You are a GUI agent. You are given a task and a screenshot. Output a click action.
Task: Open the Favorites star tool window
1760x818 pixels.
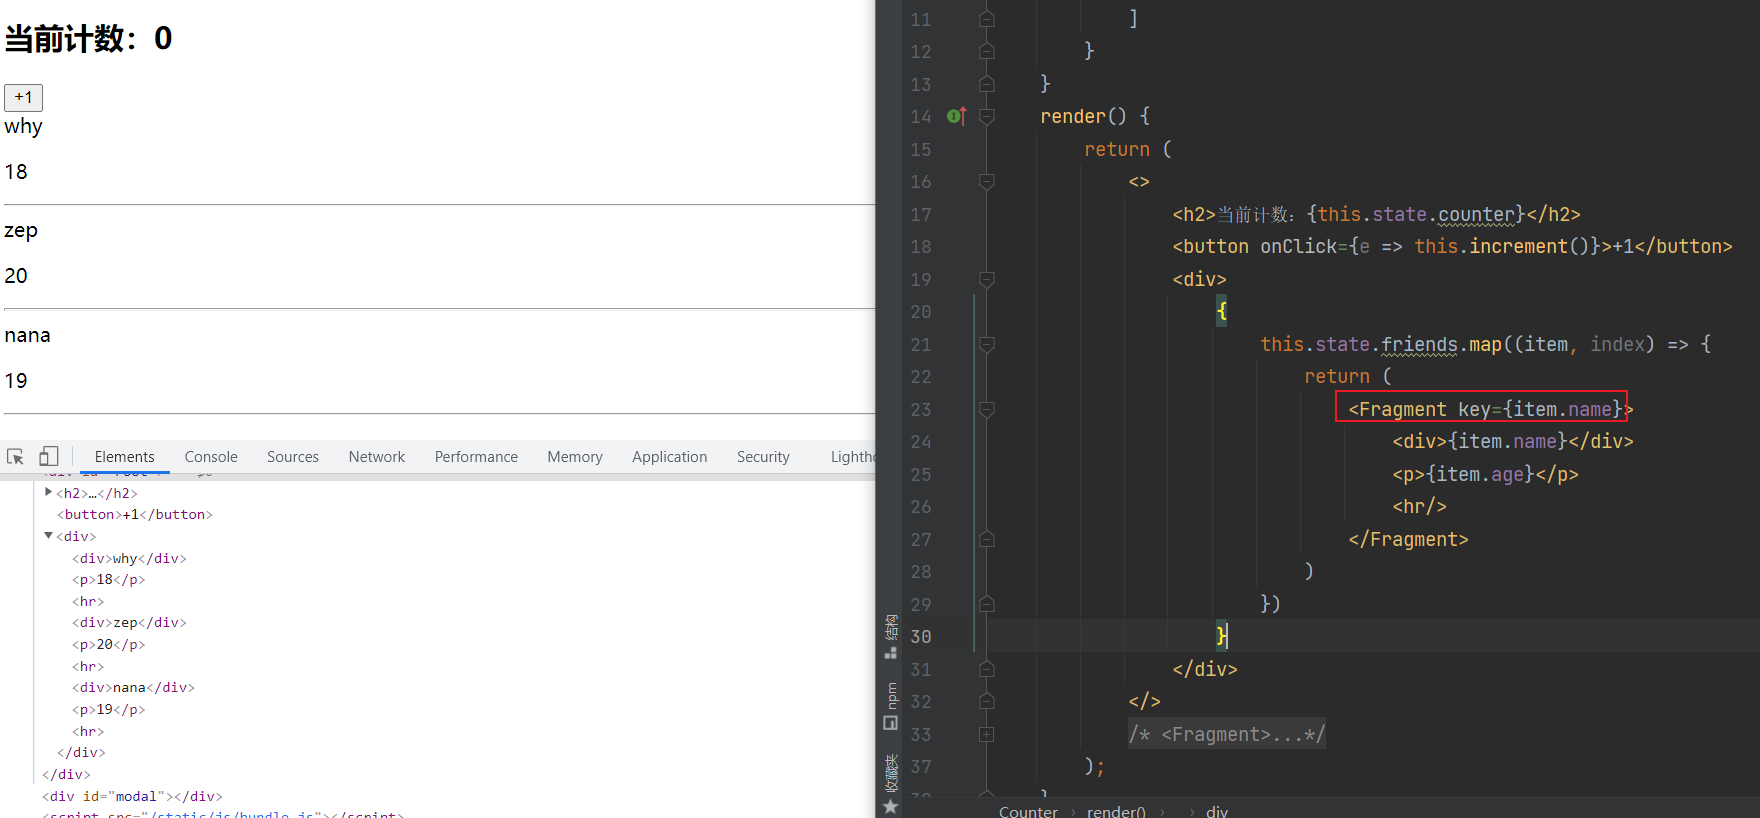(890, 806)
